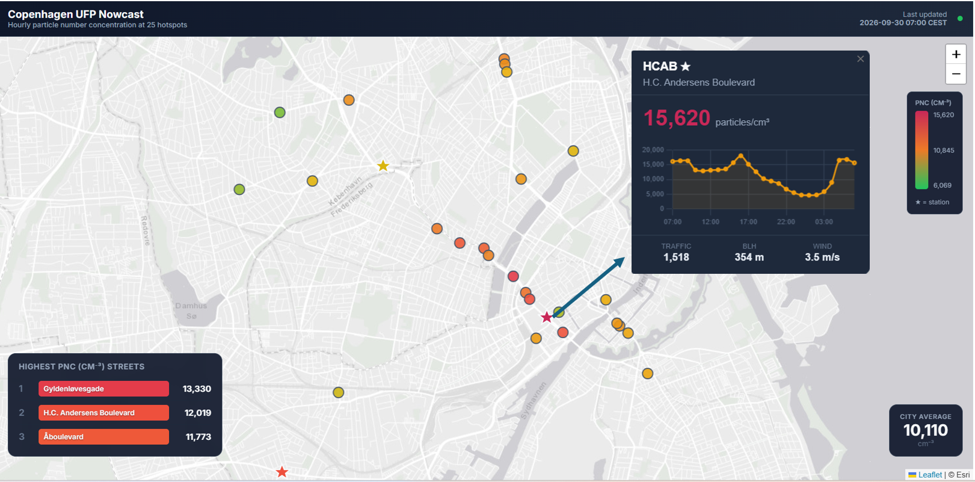The image size is (975, 482).
Task: Click the 07:00 axis label on popup chart
Action: point(673,221)
